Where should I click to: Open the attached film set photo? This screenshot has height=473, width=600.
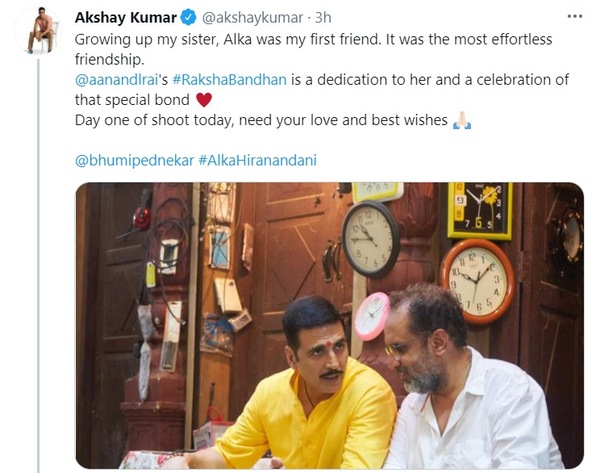pos(329,326)
